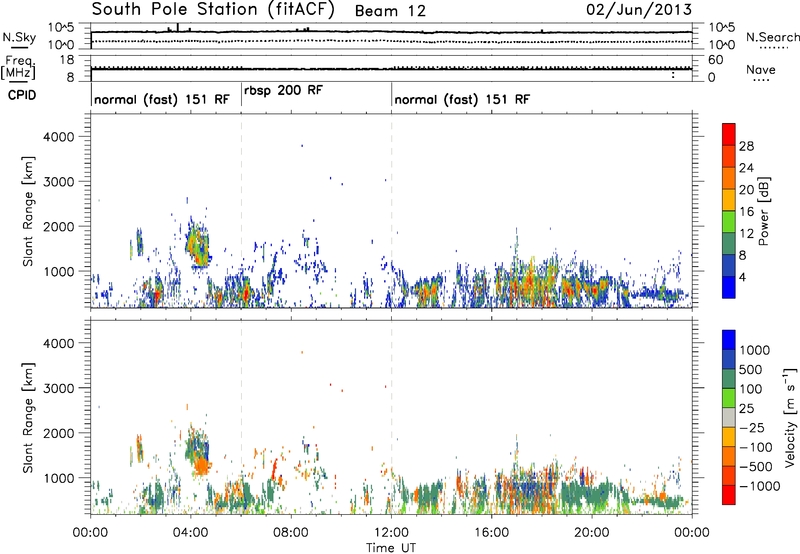Select the "N.Search" legend label
800x554 pixels.
pos(773,37)
